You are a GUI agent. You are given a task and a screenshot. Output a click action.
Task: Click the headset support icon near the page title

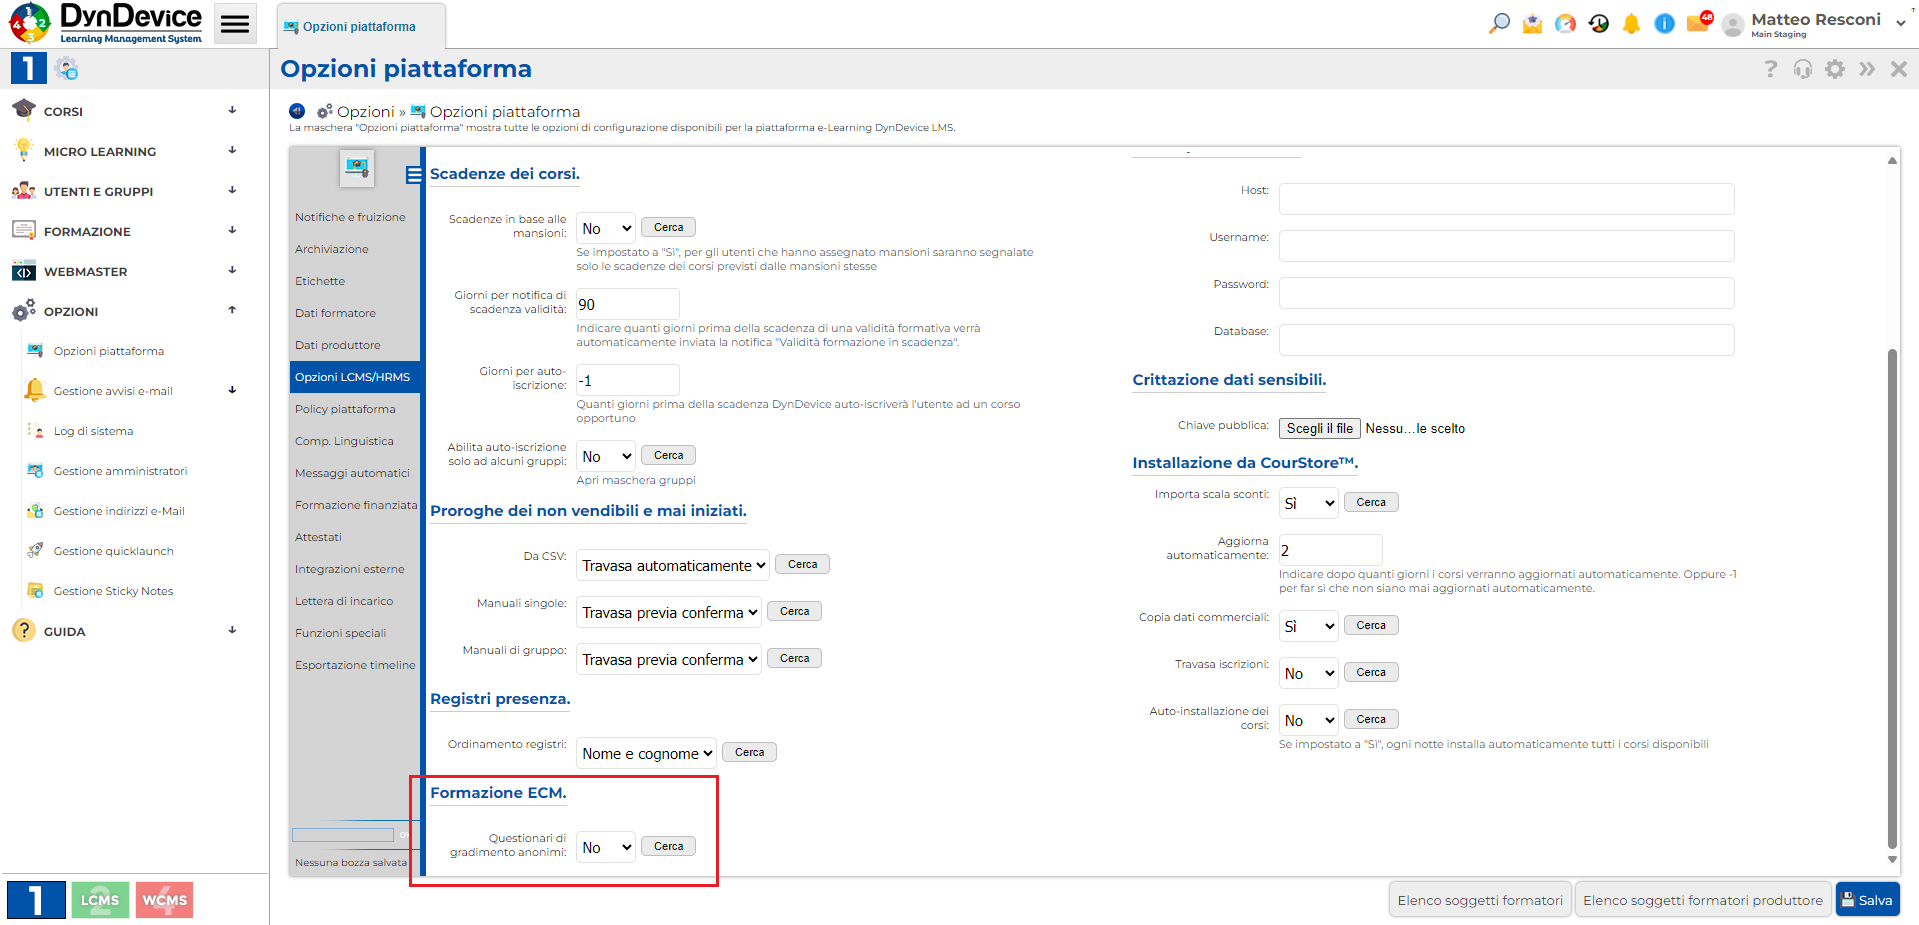coord(1802,69)
